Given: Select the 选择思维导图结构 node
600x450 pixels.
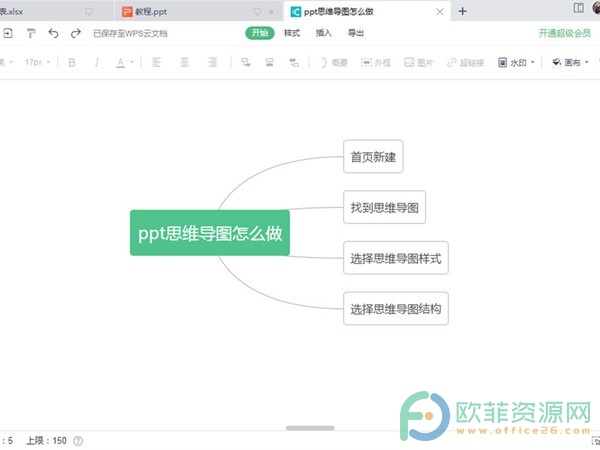Looking at the screenshot, I should click(x=396, y=308).
